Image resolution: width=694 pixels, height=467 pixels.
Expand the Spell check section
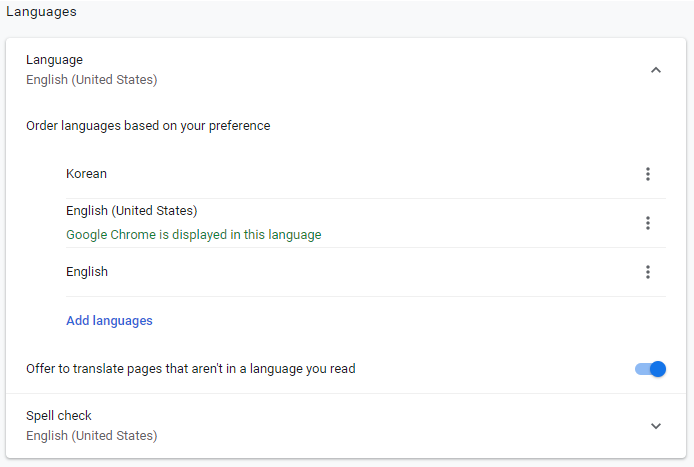click(x=655, y=426)
